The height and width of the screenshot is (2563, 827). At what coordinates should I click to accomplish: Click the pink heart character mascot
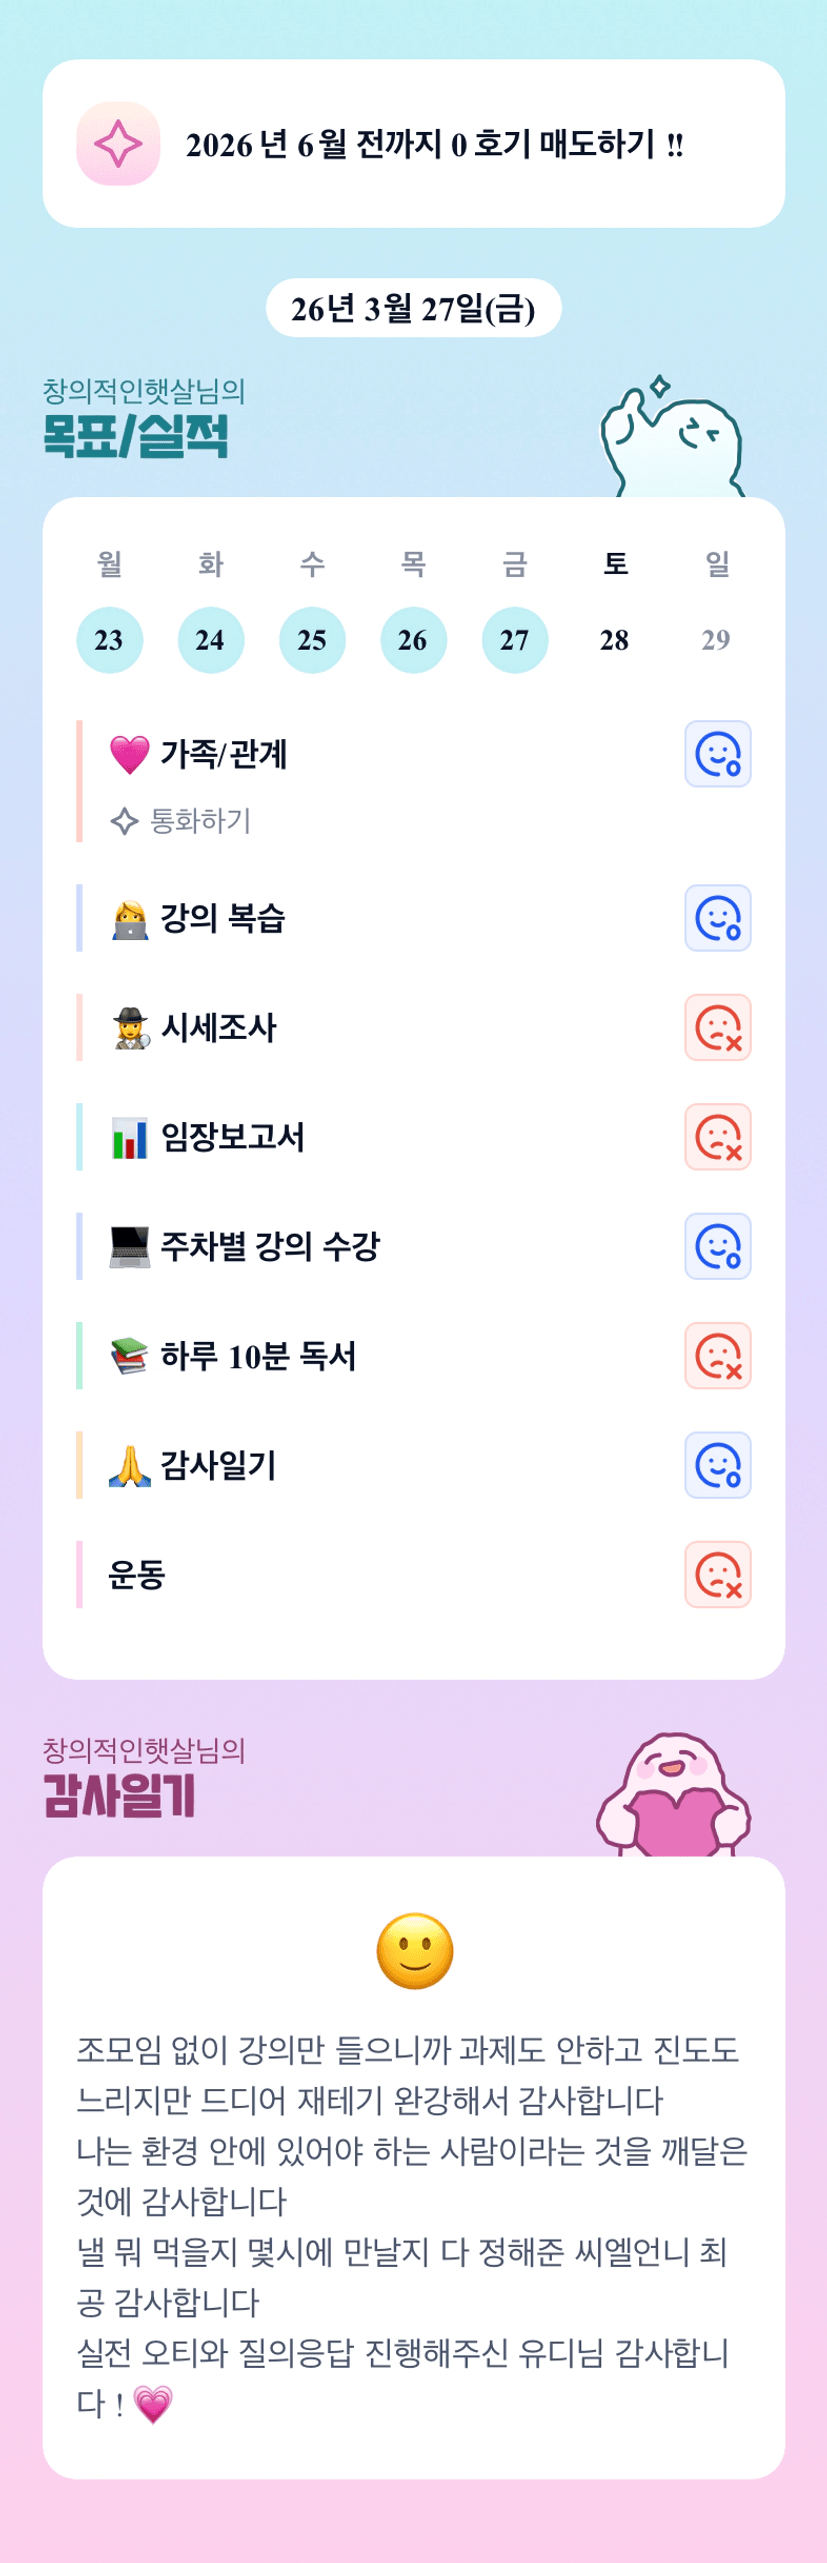pyautogui.click(x=673, y=1797)
